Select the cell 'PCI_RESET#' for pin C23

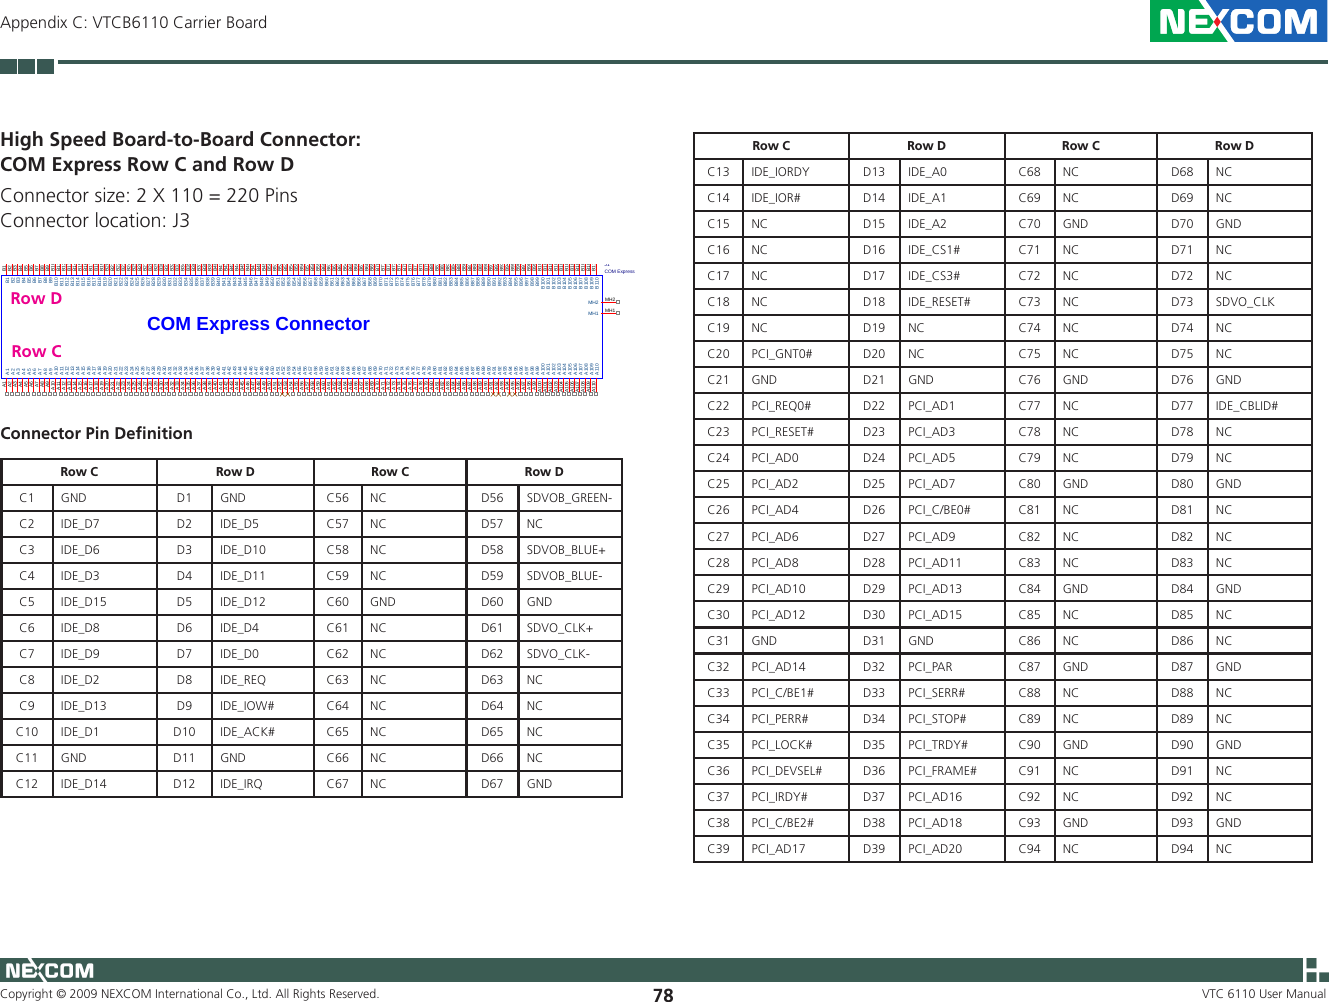tap(795, 432)
